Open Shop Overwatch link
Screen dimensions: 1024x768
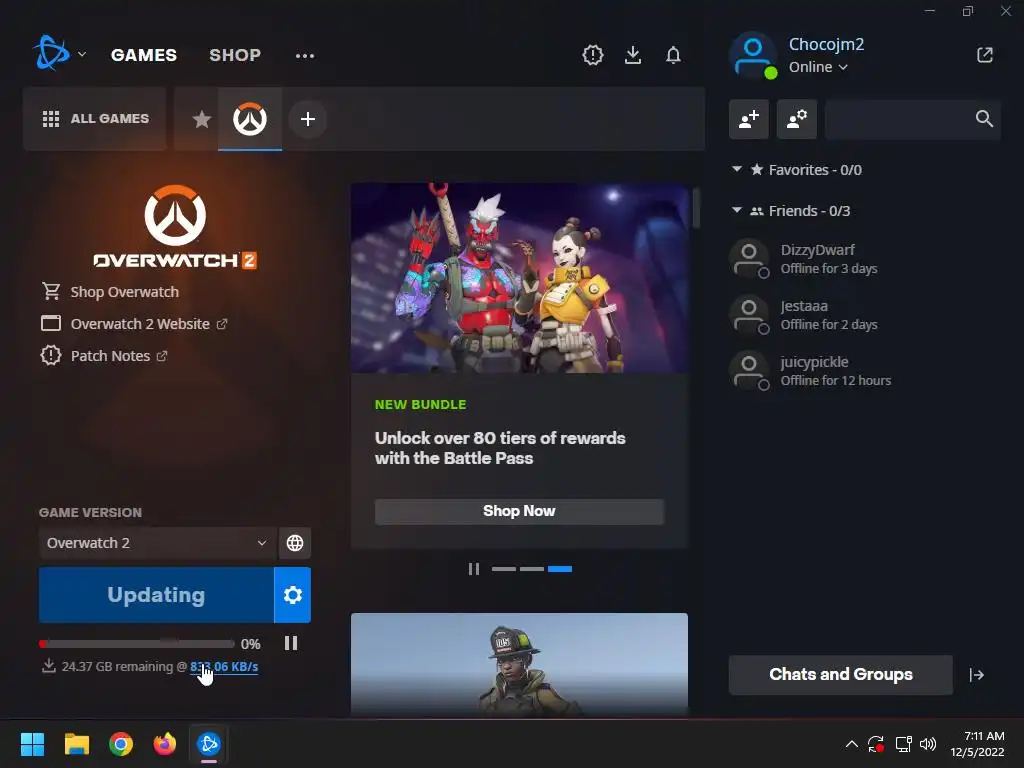coord(125,292)
